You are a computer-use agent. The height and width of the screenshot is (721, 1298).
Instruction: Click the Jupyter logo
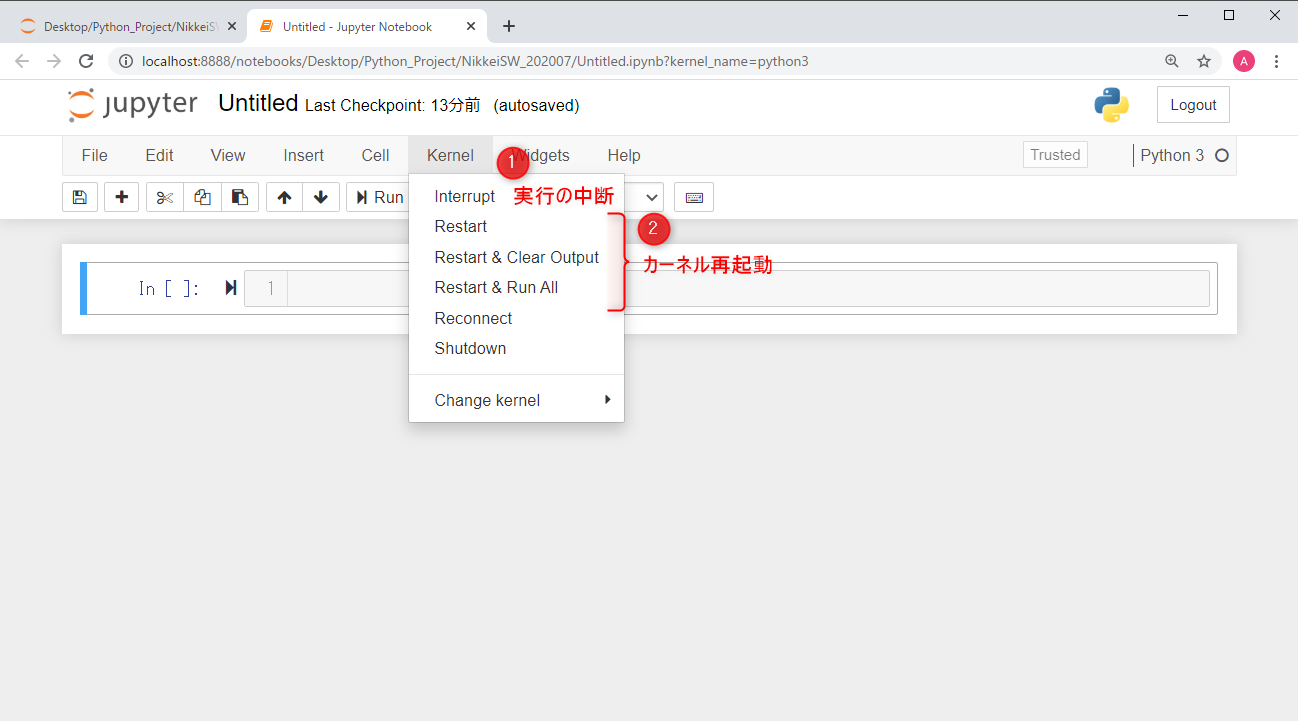[x=133, y=105]
